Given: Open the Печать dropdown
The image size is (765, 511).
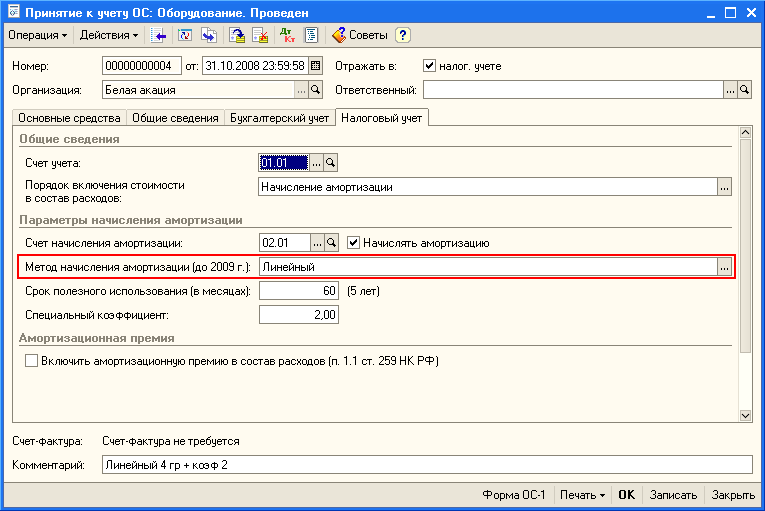Looking at the screenshot, I should [583, 495].
